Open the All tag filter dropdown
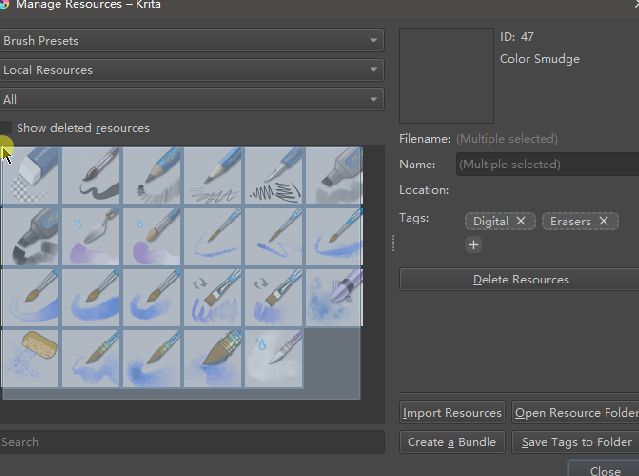Viewport: 639px width, 476px height. [x=192, y=99]
